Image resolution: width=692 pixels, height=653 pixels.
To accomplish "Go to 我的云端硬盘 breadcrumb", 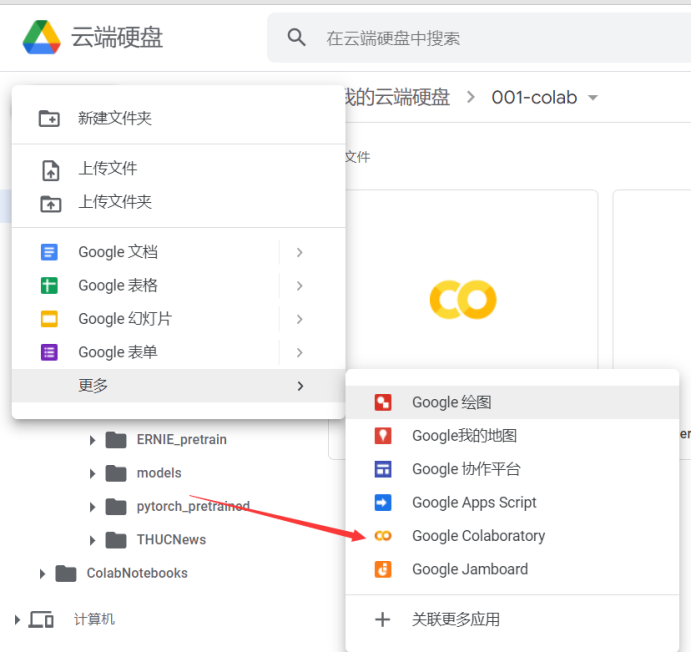I will pyautogui.click(x=397, y=98).
